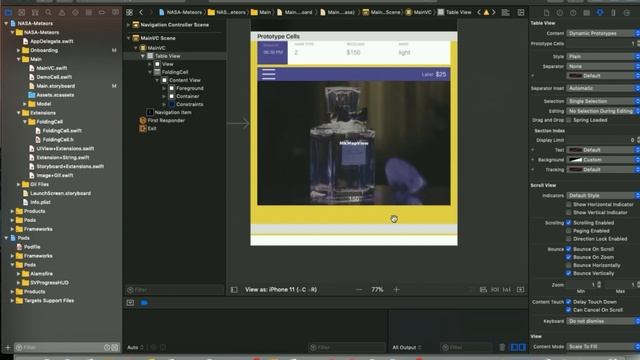Show the Connections inspector
This screenshot has width=640, height=360.
(627, 13)
